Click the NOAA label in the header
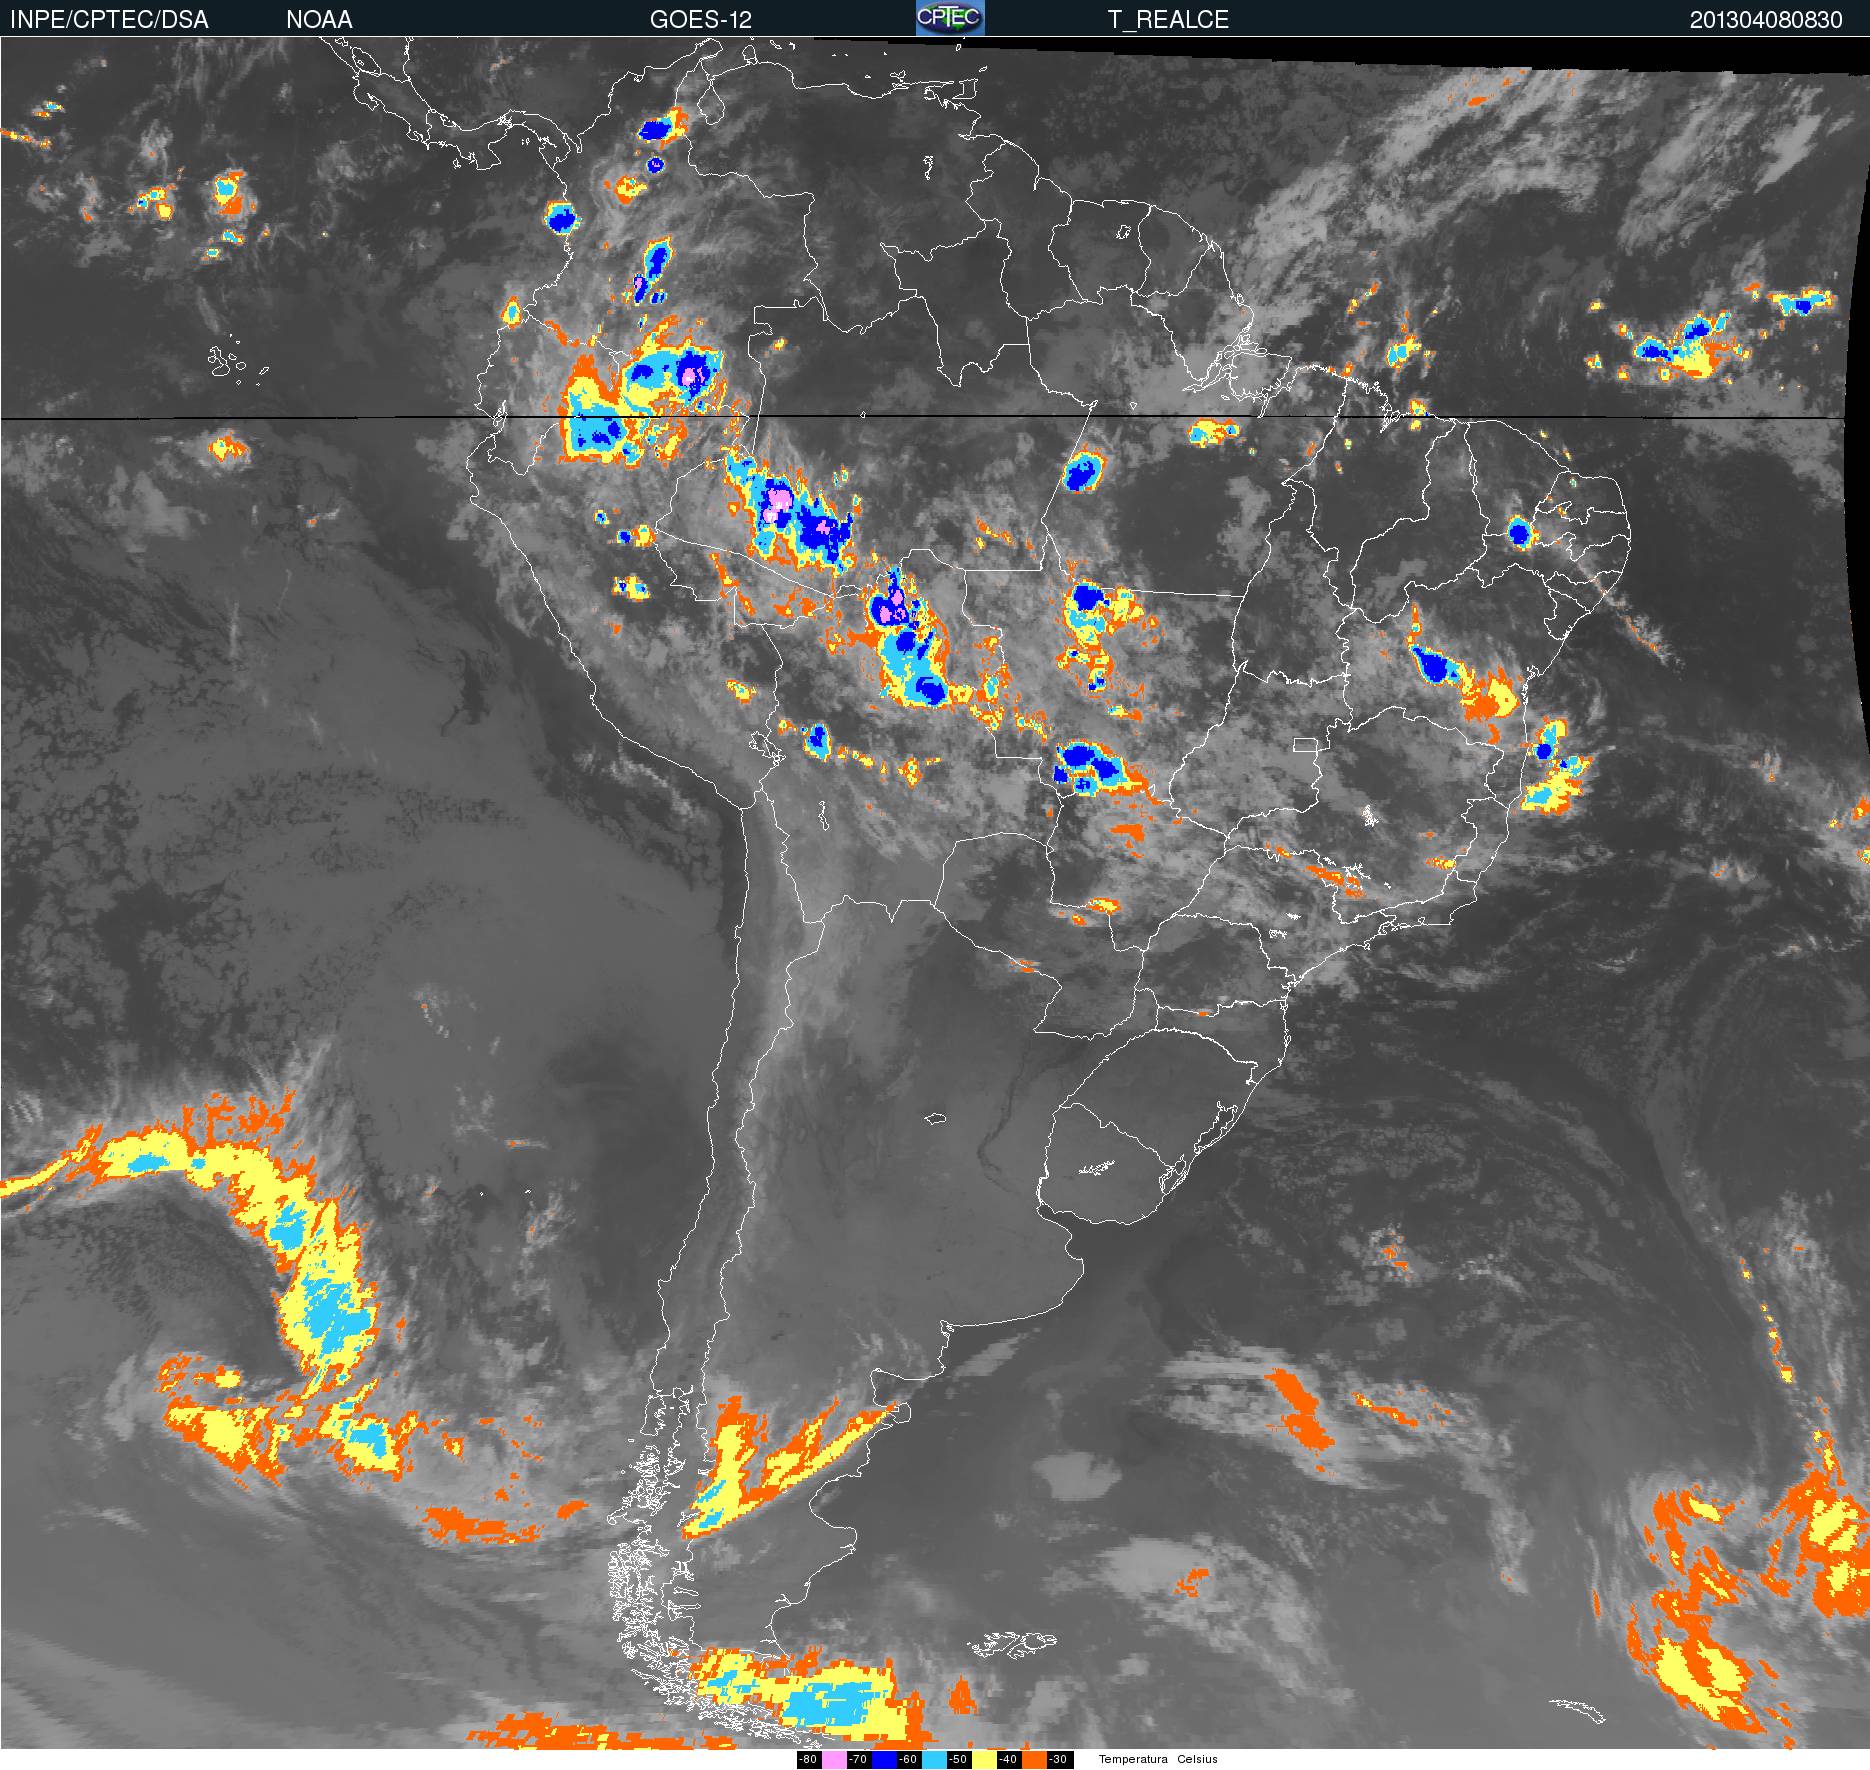This screenshot has height=1770, width=1870. click(x=319, y=20)
